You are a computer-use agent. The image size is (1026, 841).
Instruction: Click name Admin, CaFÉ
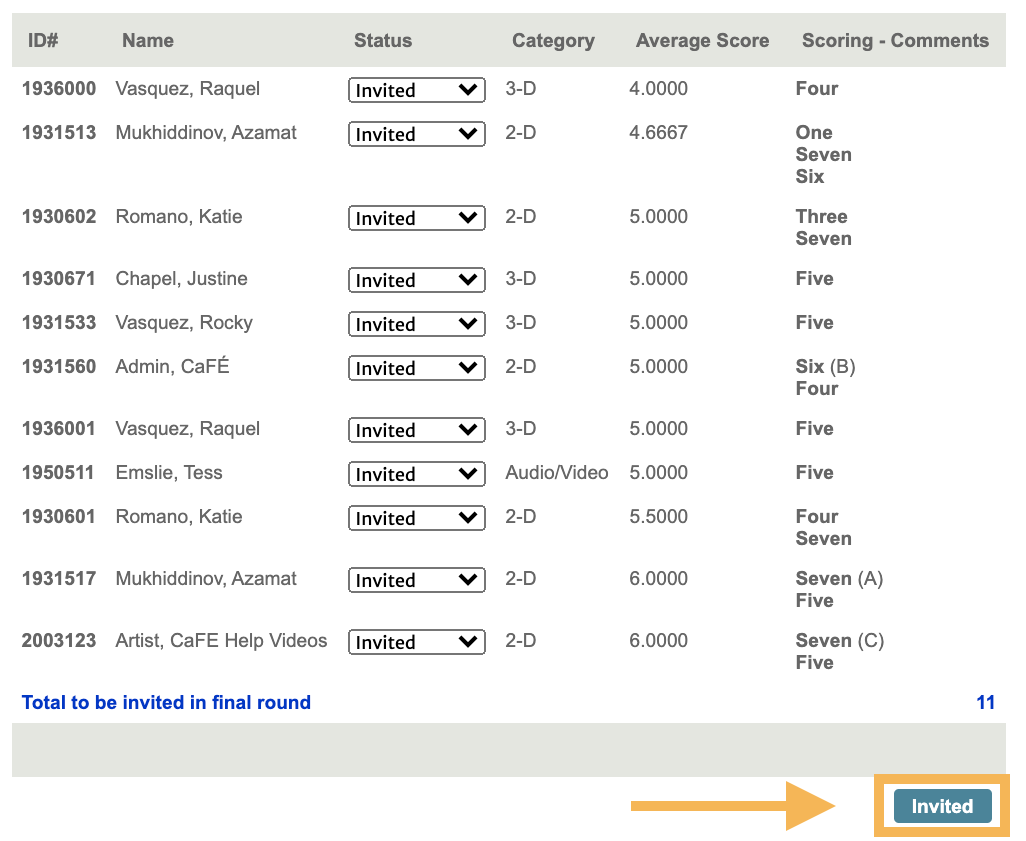pos(172,366)
